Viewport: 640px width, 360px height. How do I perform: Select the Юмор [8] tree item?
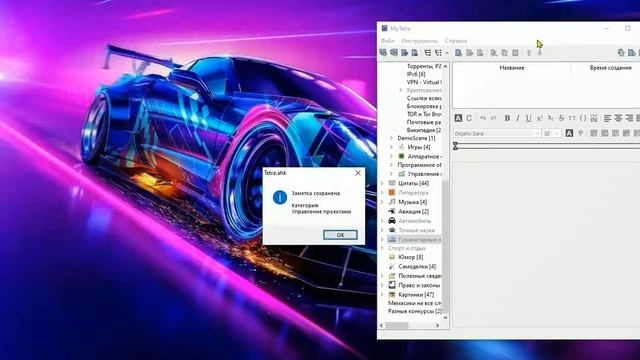click(410, 257)
